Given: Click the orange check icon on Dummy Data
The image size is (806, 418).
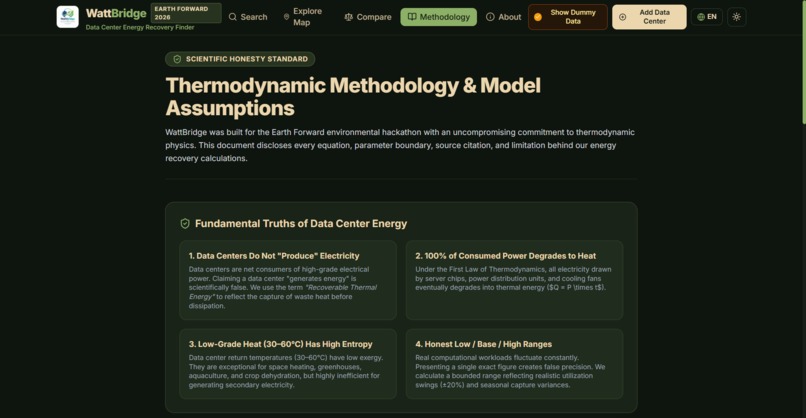Looking at the screenshot, I should 538,17.
